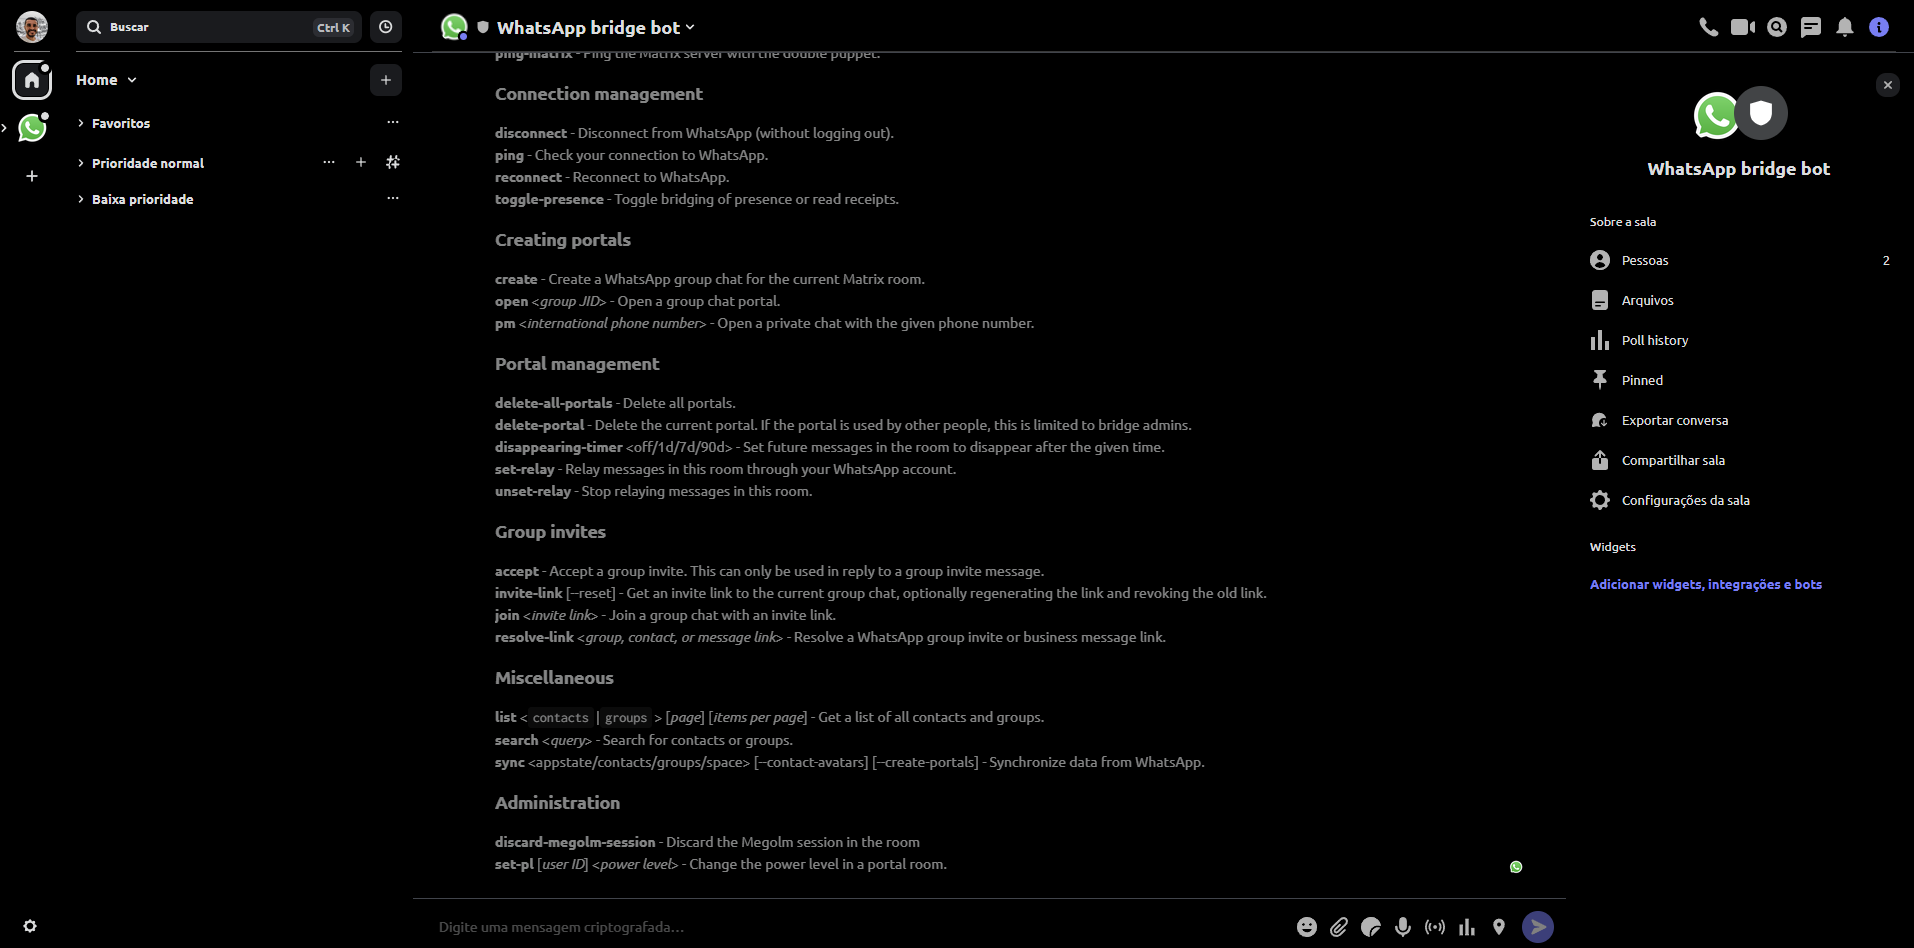
Task: Toggle room info panel
Action: coord(1879,27)
